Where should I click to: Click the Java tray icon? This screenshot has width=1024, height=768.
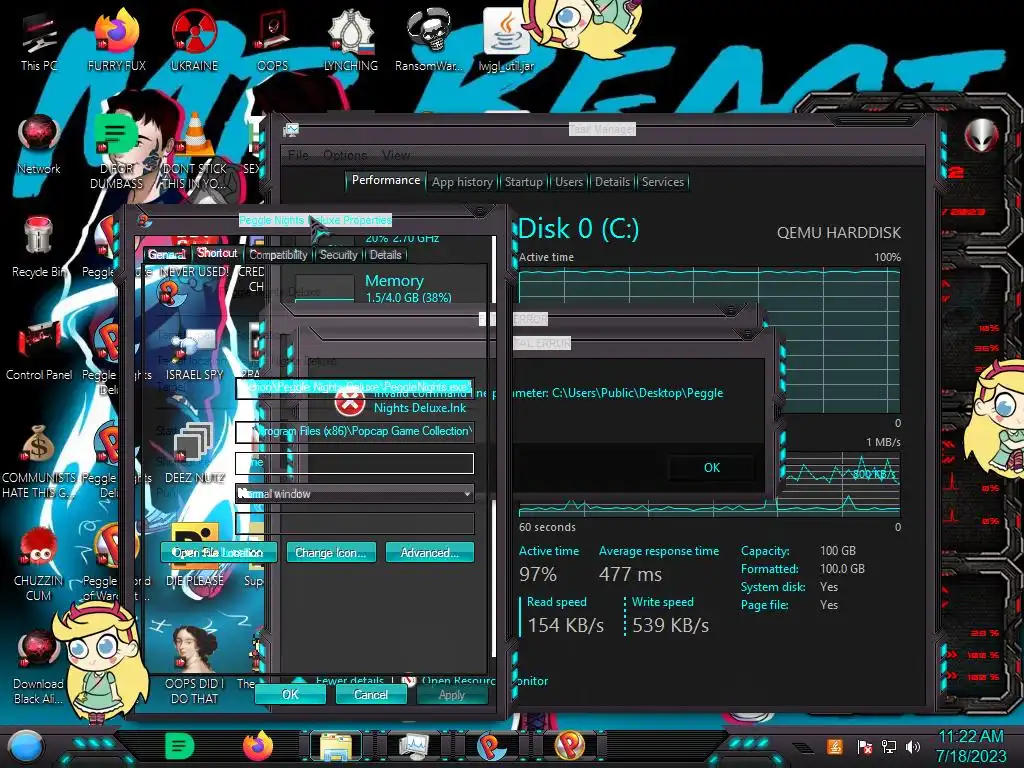(835, 746)
